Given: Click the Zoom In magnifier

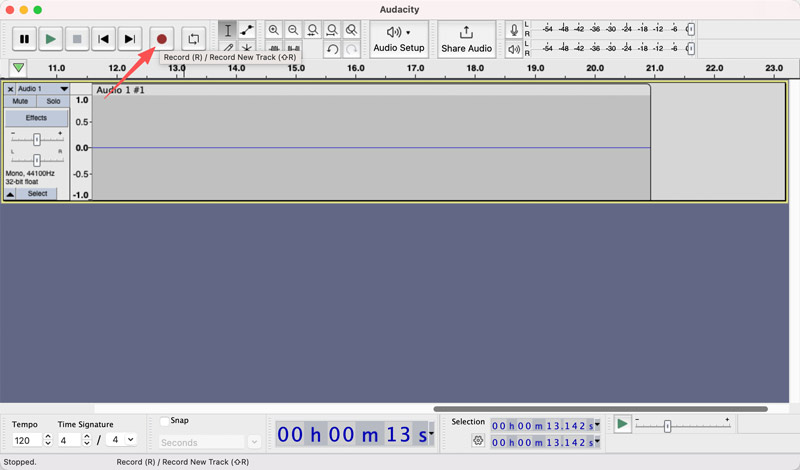Looking at the screenshot, I should pos(274,30).
